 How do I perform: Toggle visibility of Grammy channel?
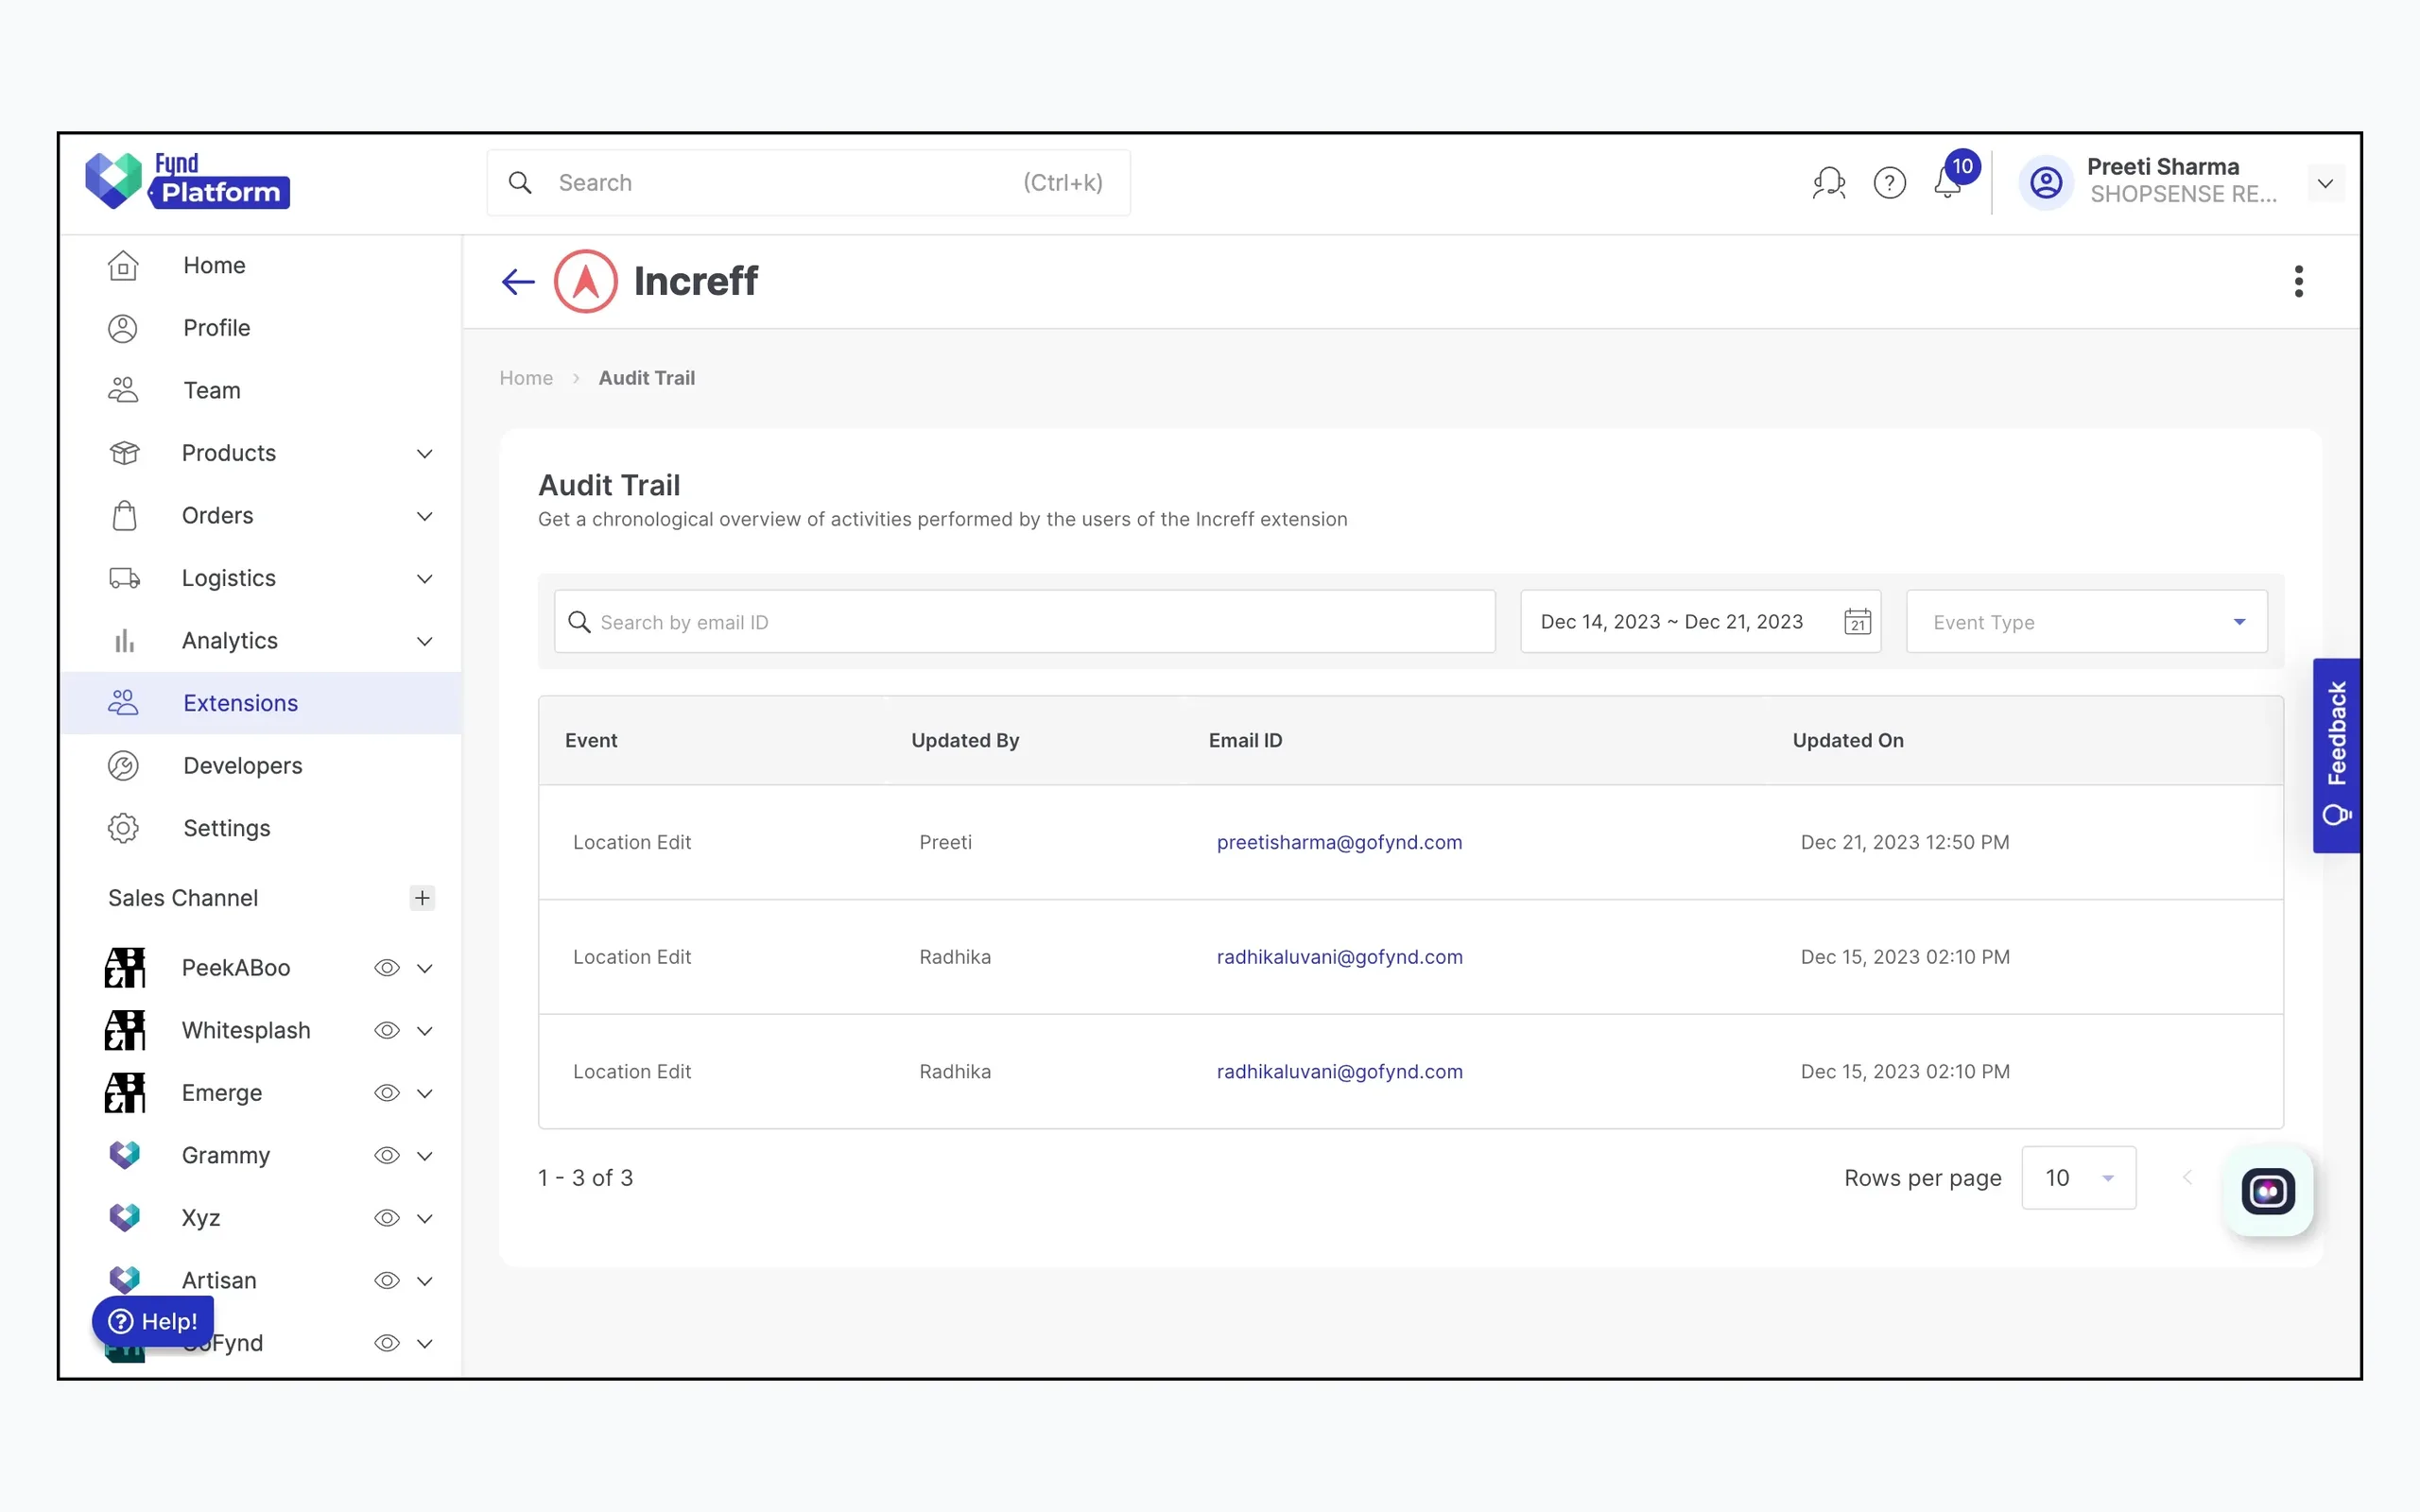point(387,1156)
